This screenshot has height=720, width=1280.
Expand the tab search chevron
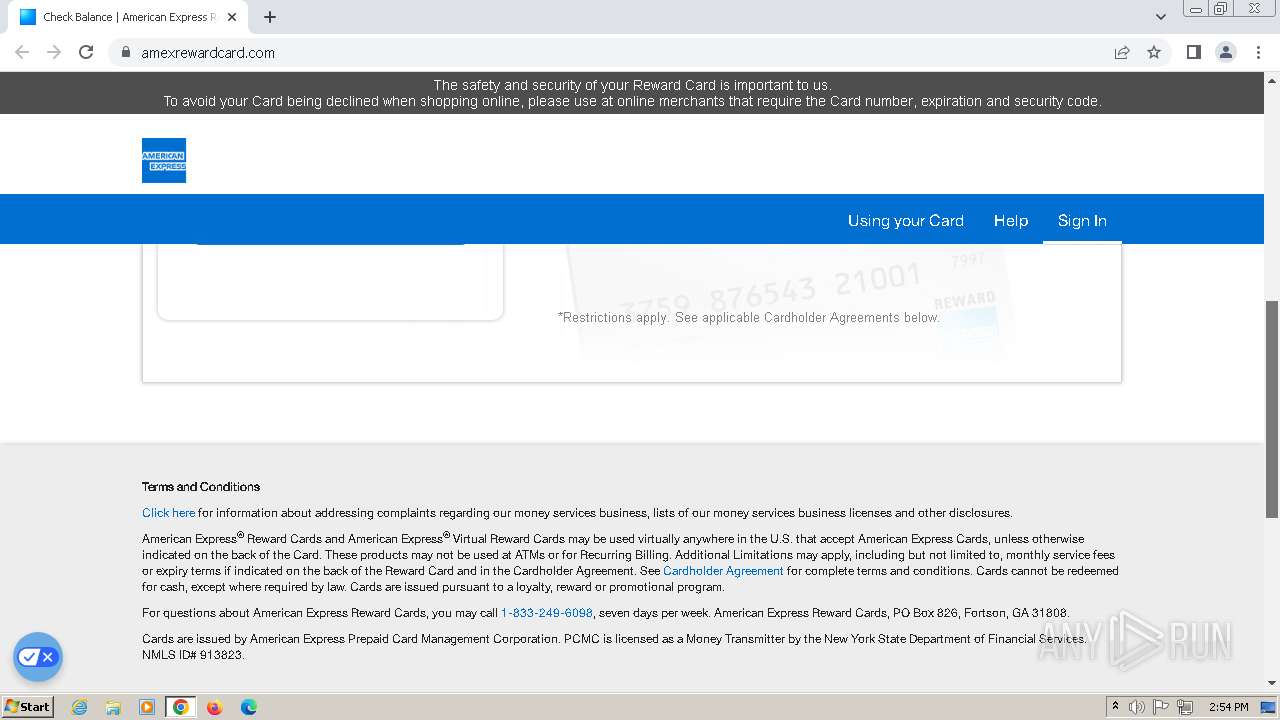click(1160, 17)
